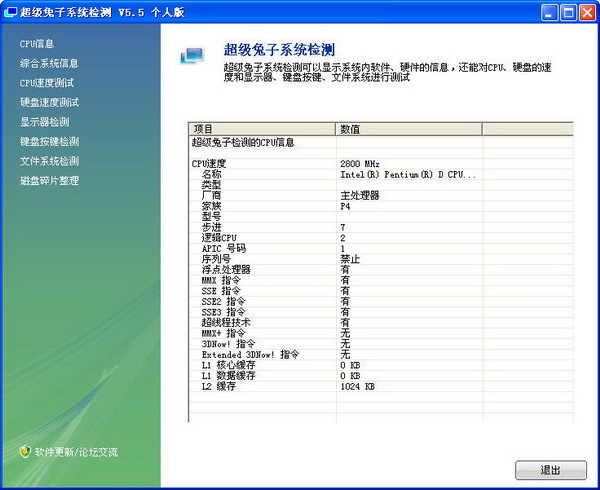Screen dimensions: 600x490
Task: Click the P4 value
Action: (x=345, y=206)
